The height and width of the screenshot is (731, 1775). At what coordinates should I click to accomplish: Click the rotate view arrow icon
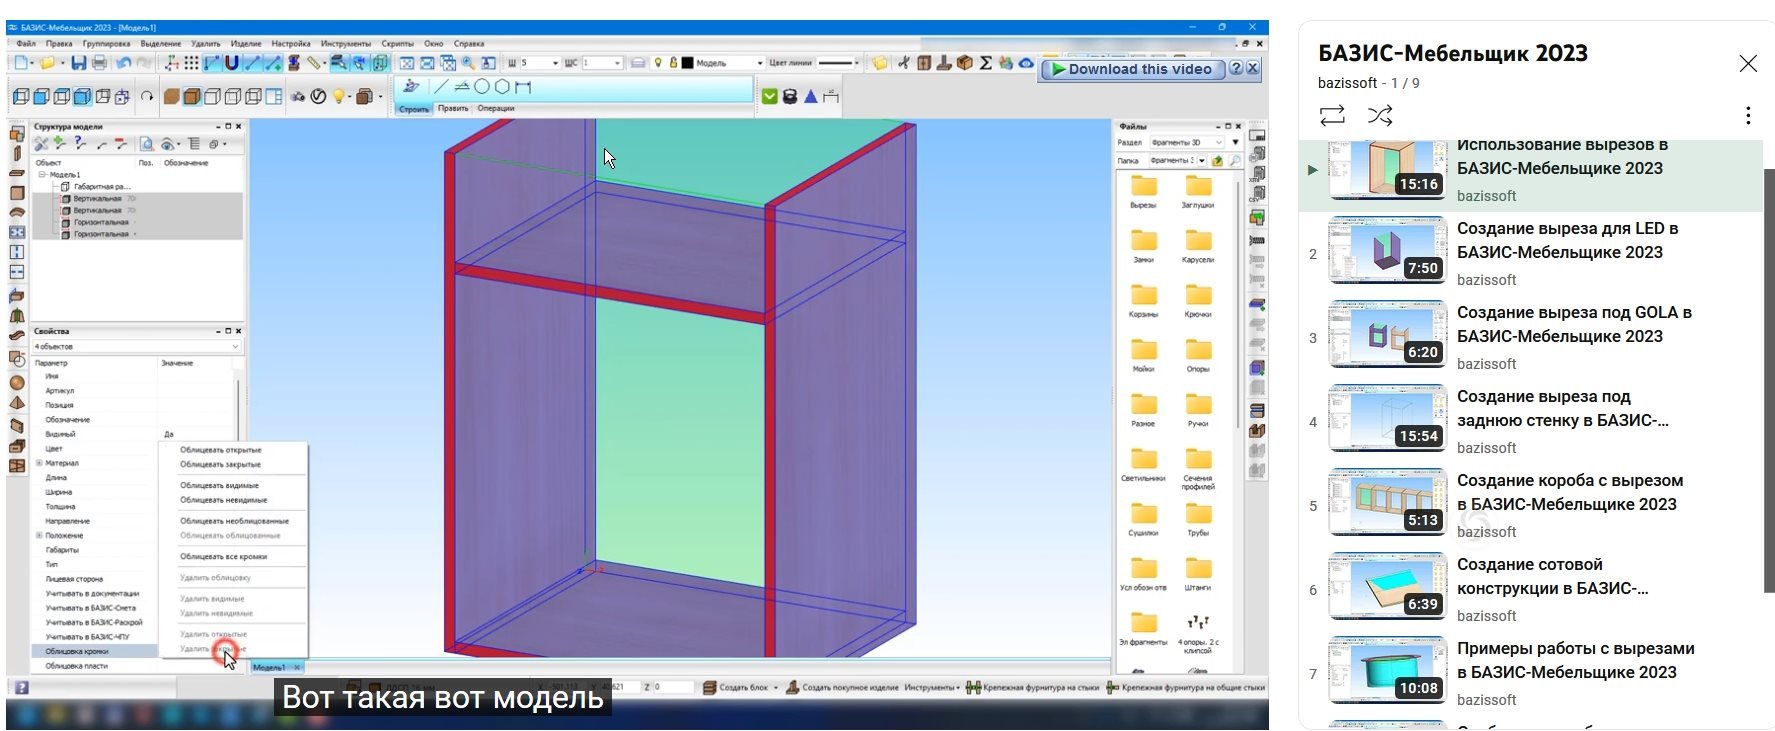coord(147,96)
